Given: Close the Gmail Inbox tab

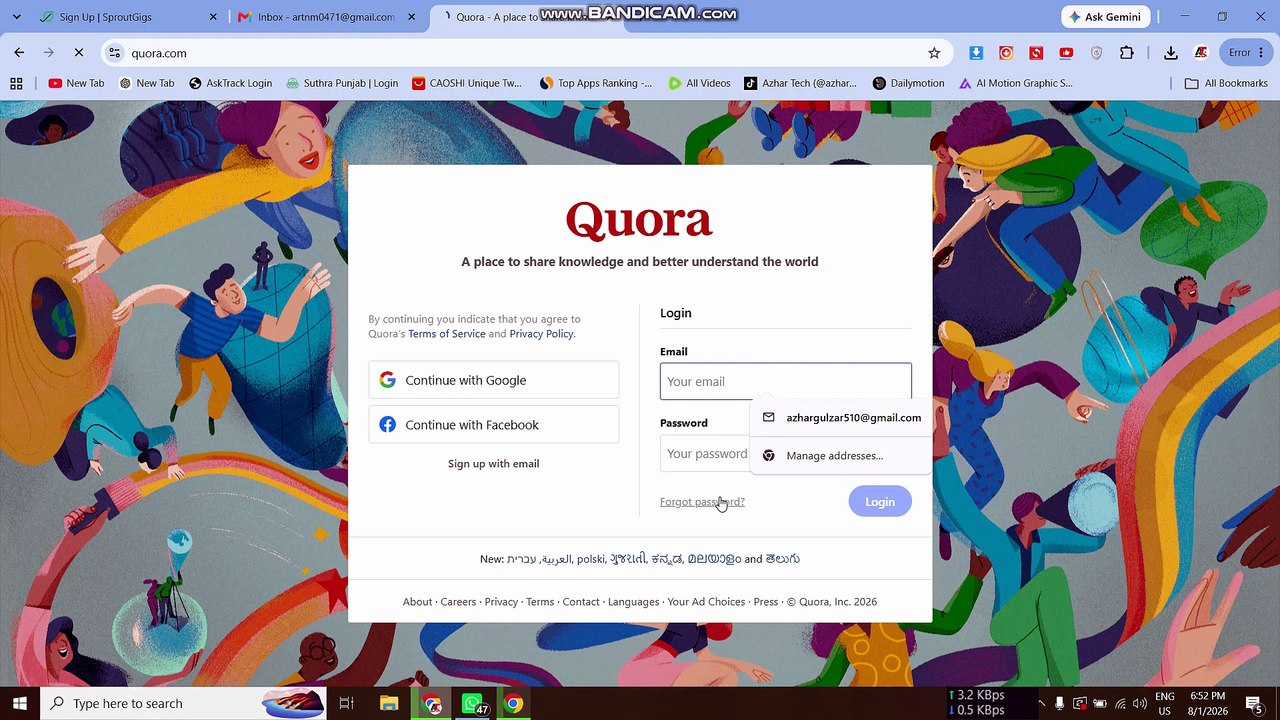Looking at the screenshot, I should 412,17.
